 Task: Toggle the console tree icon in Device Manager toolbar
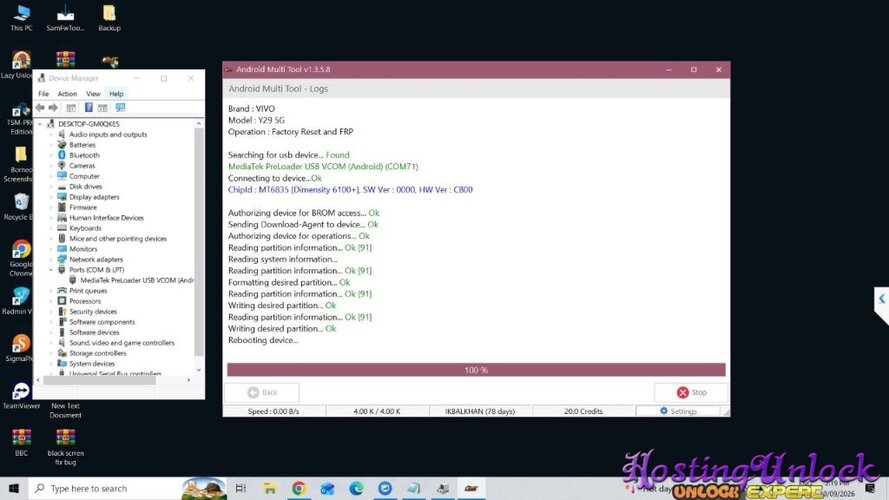71,108
